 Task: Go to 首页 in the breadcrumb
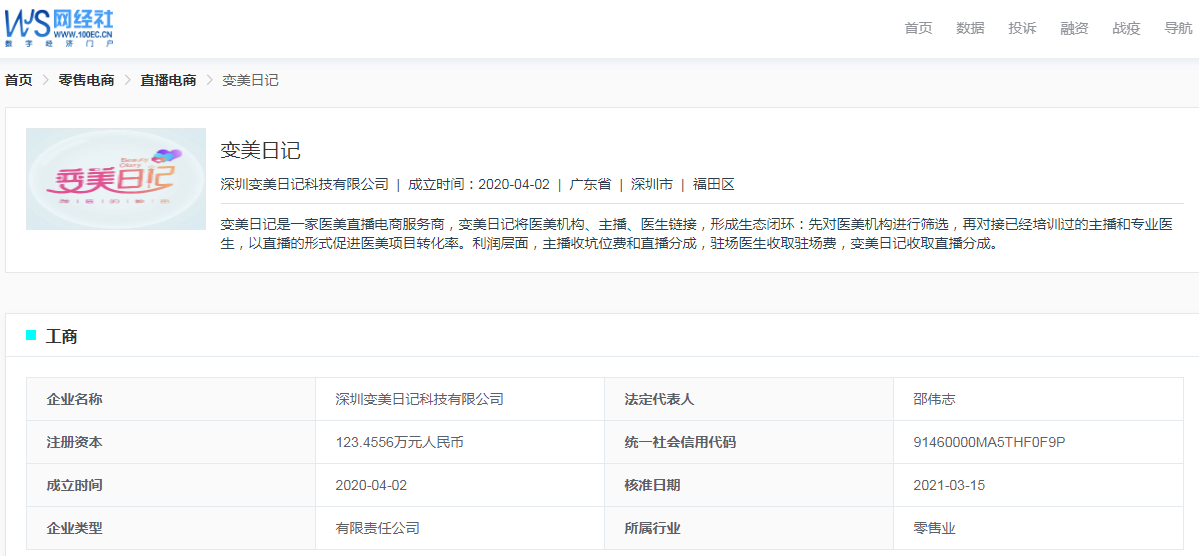point(19,80)
